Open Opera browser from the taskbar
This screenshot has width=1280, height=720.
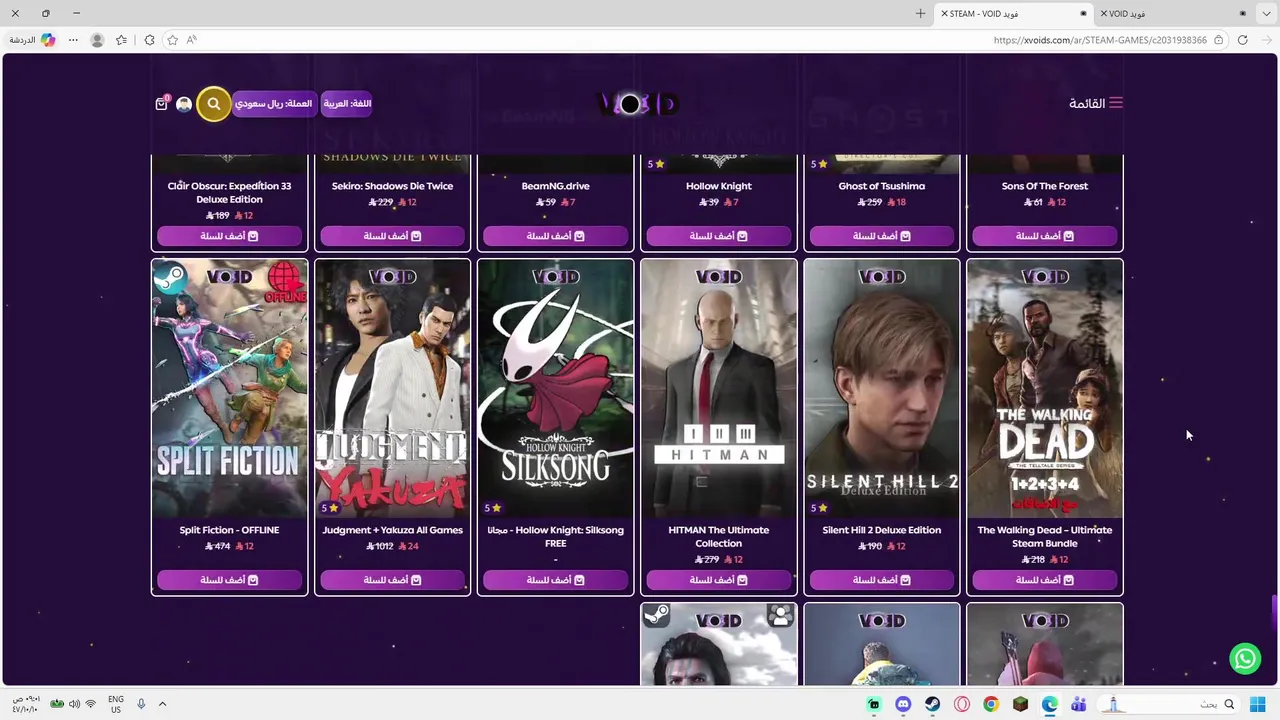tap(962, 704)
